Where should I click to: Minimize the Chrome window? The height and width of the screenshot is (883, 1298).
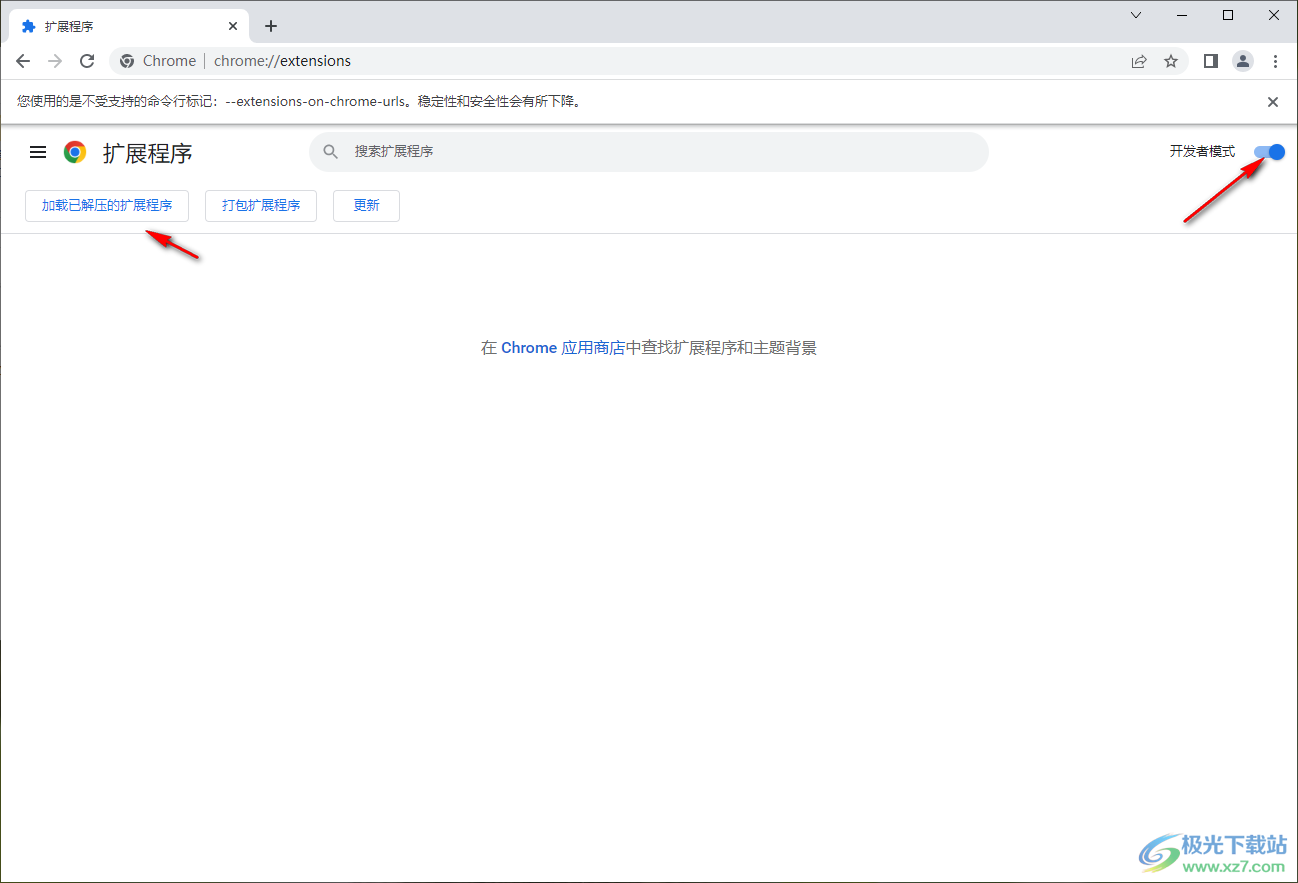tap(1182, 15)
